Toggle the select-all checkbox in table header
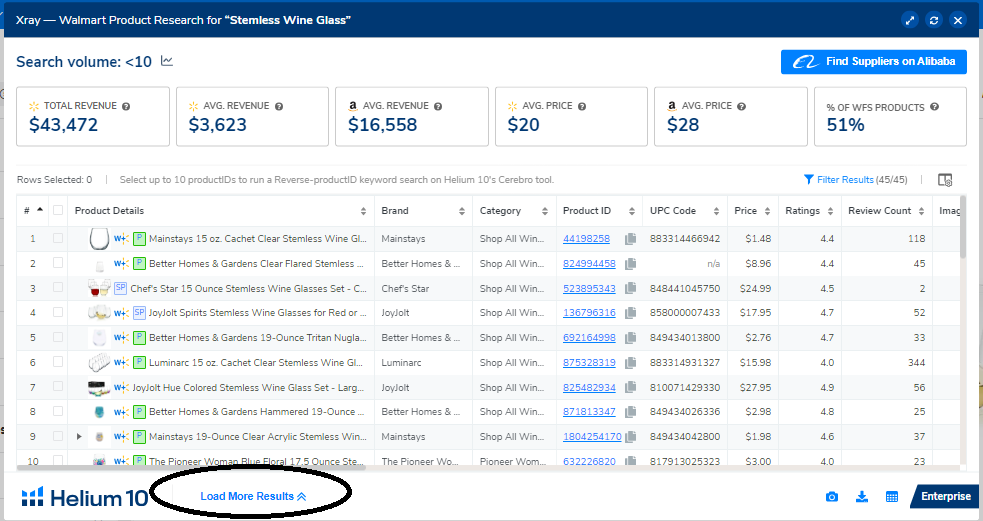 pos(58,210)
